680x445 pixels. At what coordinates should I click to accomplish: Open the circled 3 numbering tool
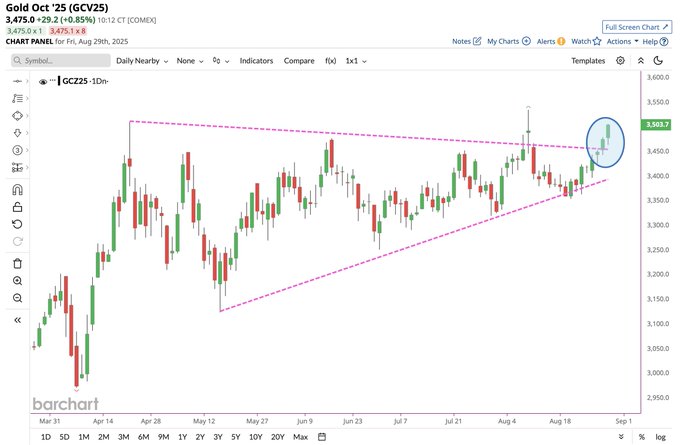click(x=17, y=150)
